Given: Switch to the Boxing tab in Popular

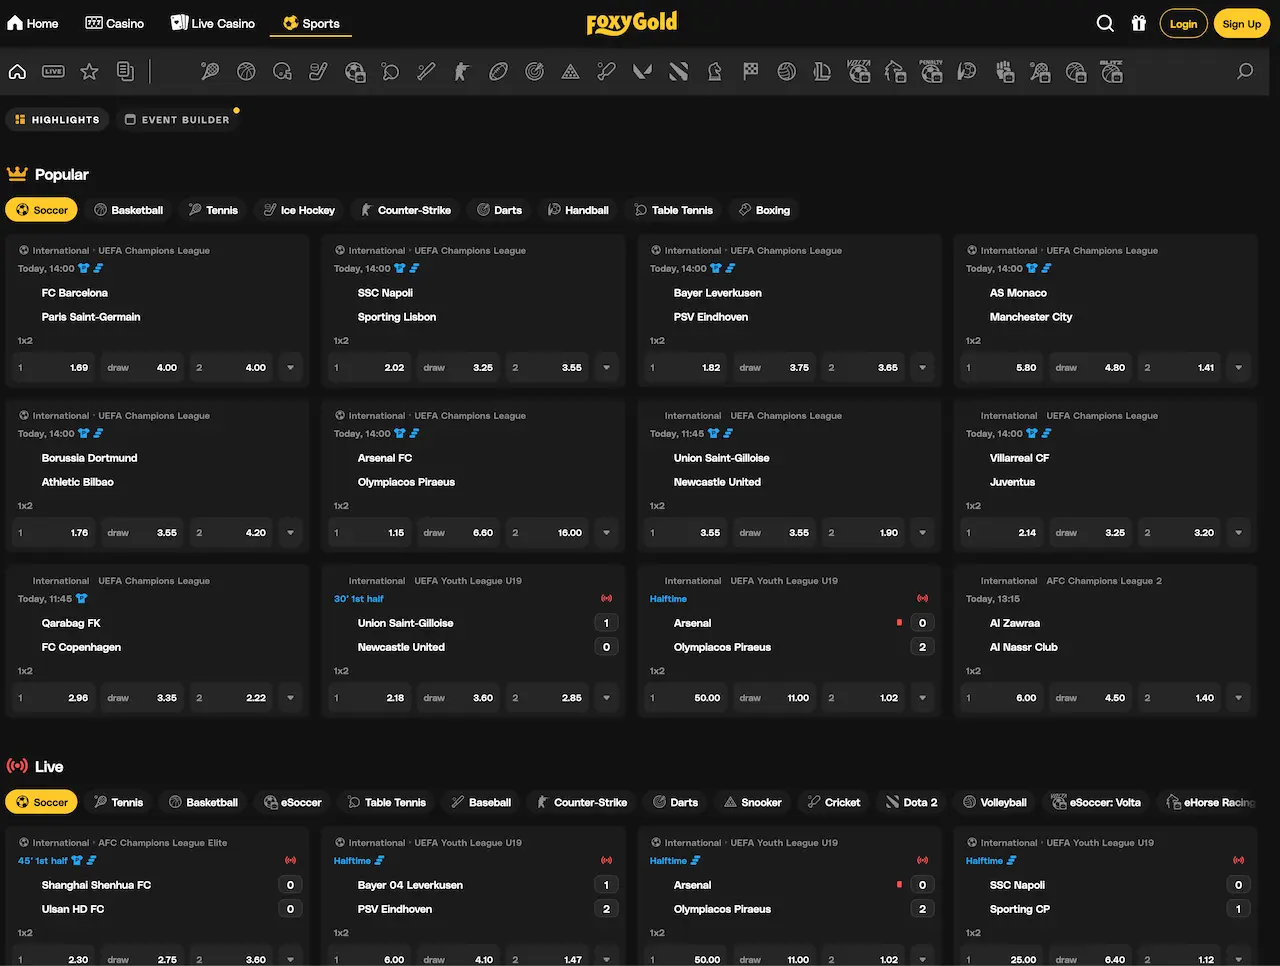Looking at the screenshot, I should (x=764, y=210).
